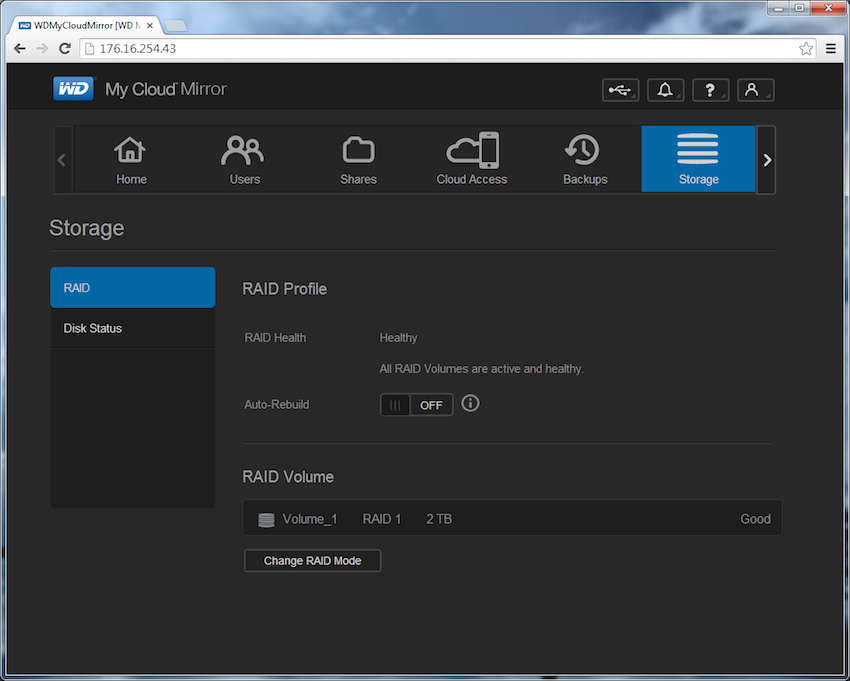Open the Backups section
The height and width of the screenshot is (681, 850).
585,159
